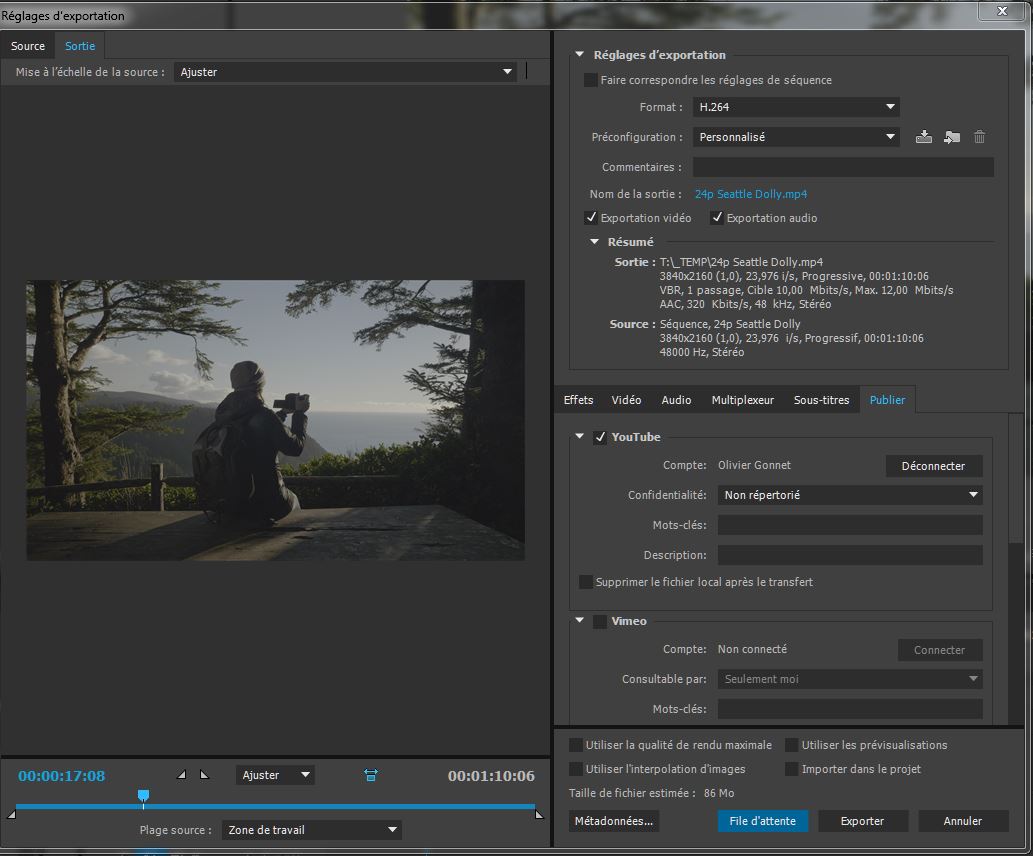This screenshot has height=856, width=1033.
Task: Click the In marker at timeline start
Action: (12, 815)
